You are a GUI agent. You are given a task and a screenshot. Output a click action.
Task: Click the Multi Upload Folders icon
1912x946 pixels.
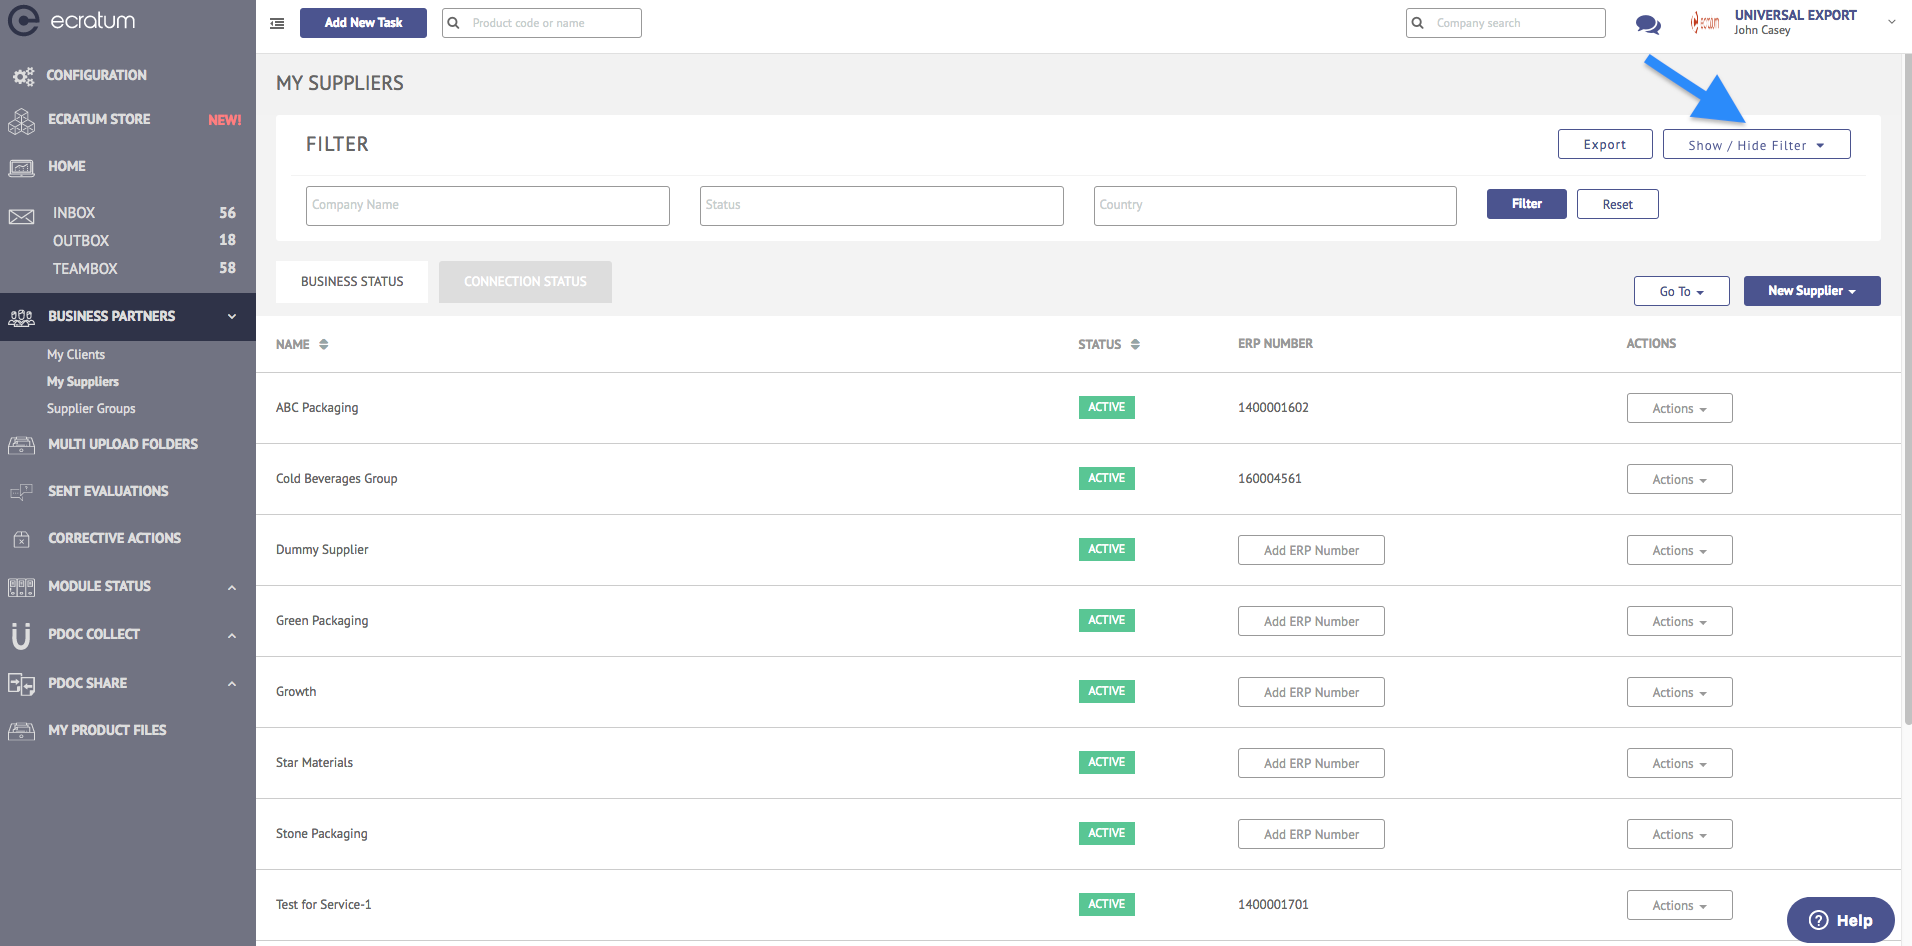coord(21,445)
